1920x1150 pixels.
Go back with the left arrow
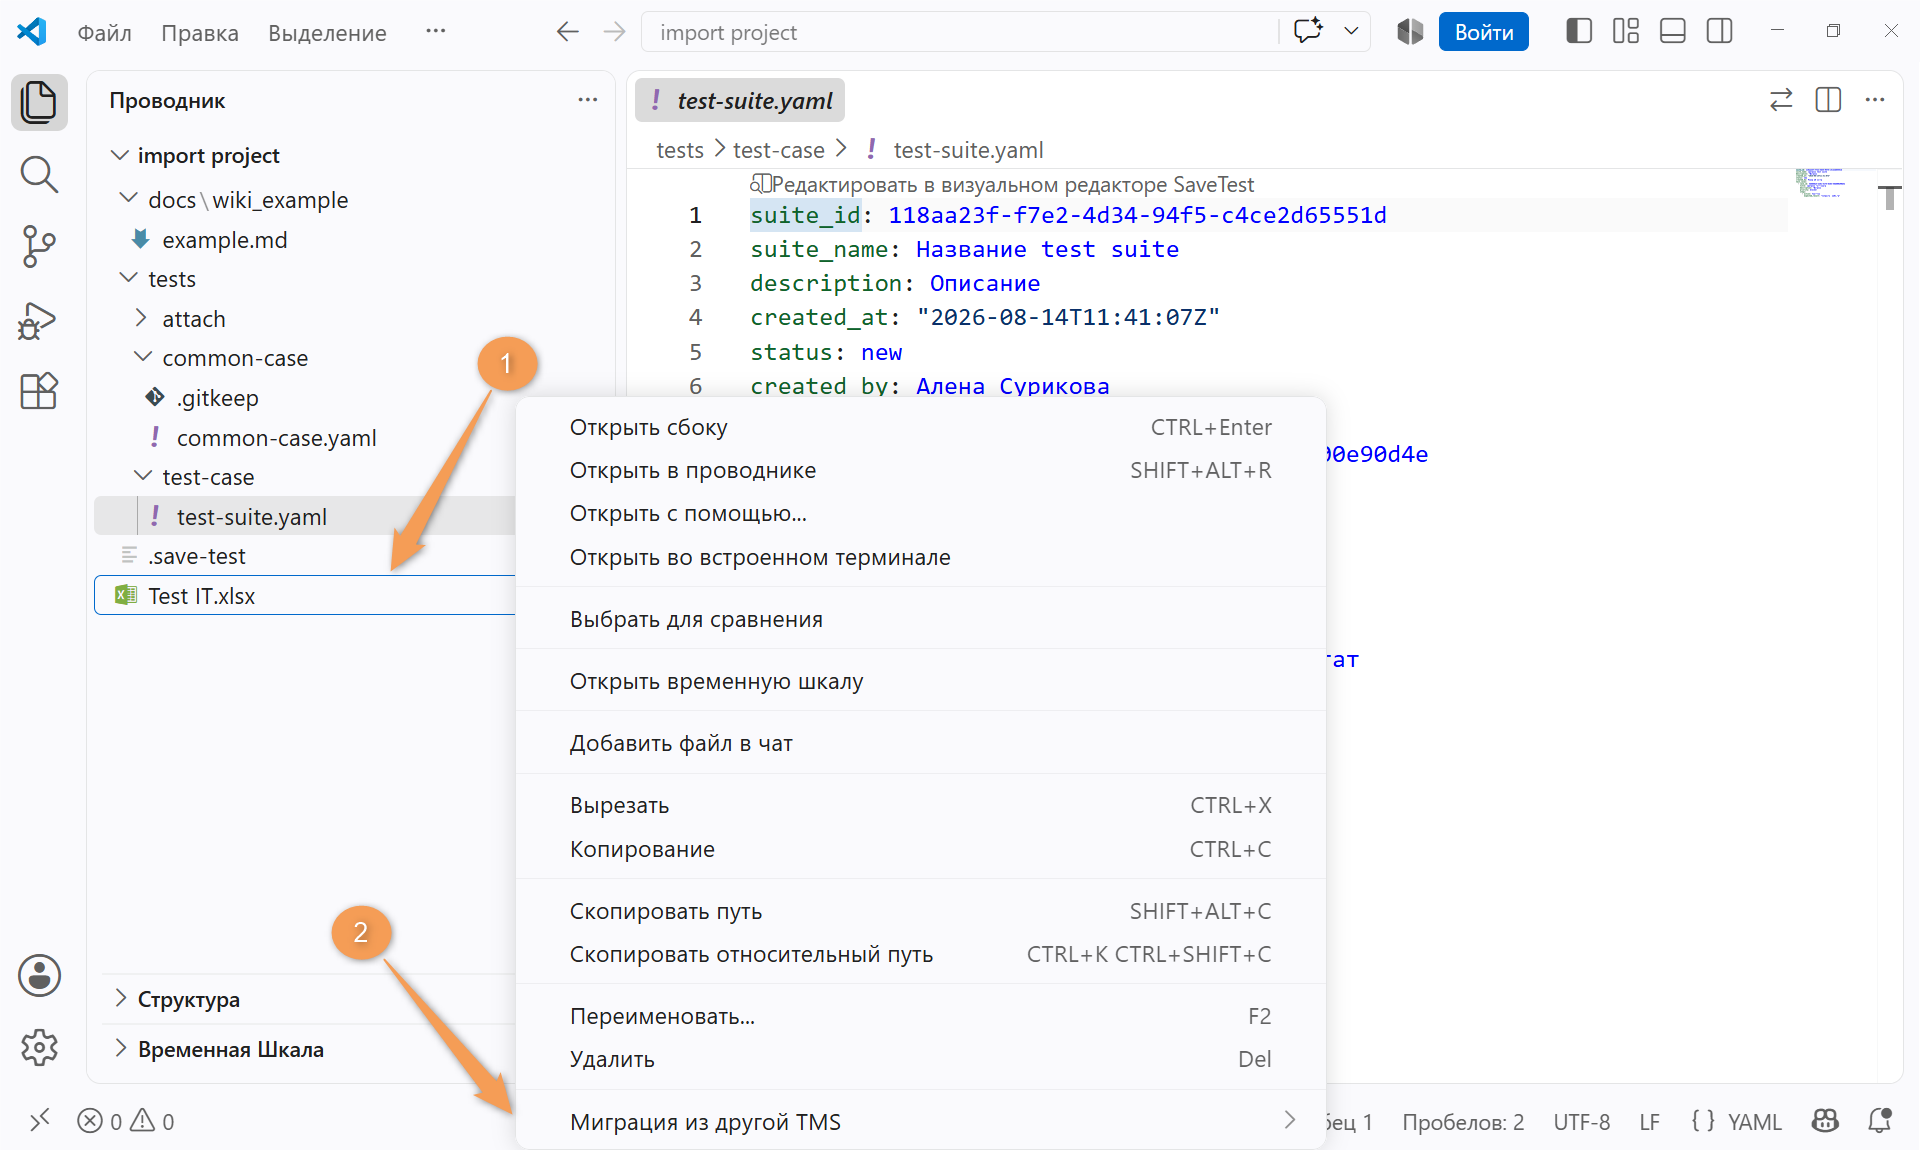pos(567,32)
